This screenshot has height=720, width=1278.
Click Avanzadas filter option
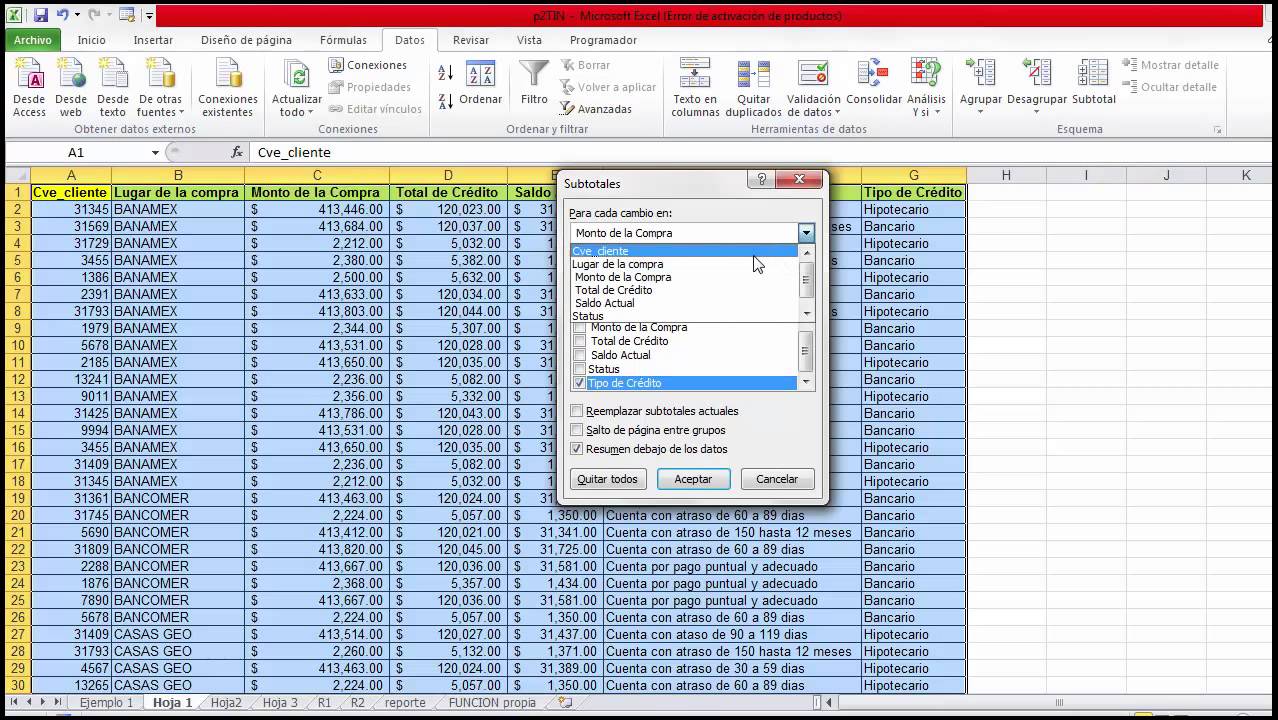596,109
